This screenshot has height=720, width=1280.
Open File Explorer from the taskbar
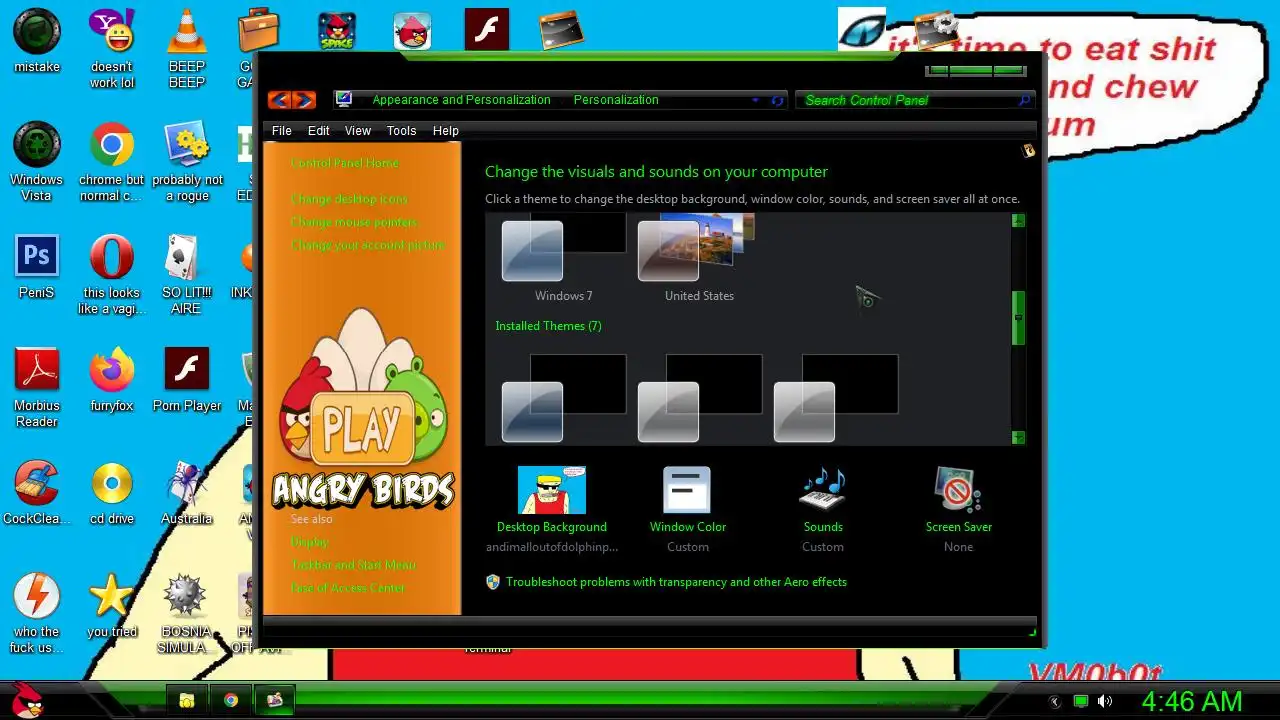pos(187,700)
